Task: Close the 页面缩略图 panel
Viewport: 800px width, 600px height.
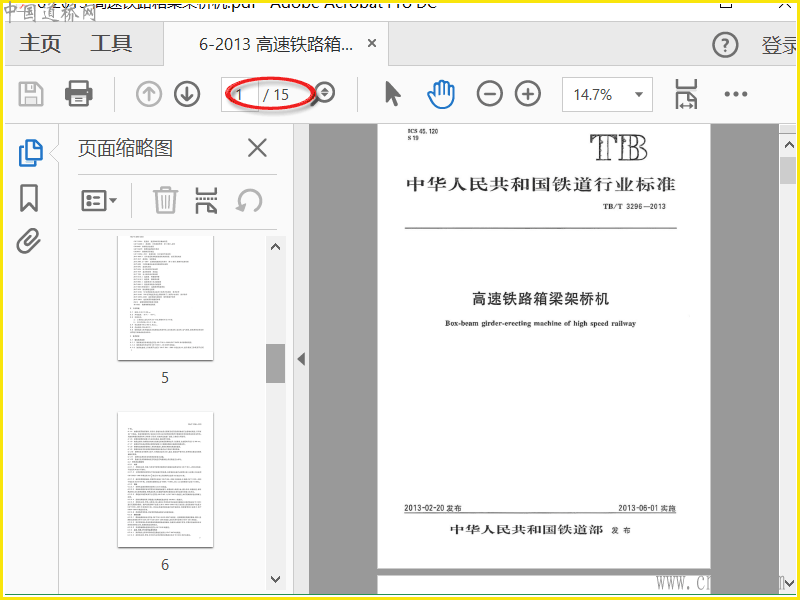Action: [x=257, y=148]
